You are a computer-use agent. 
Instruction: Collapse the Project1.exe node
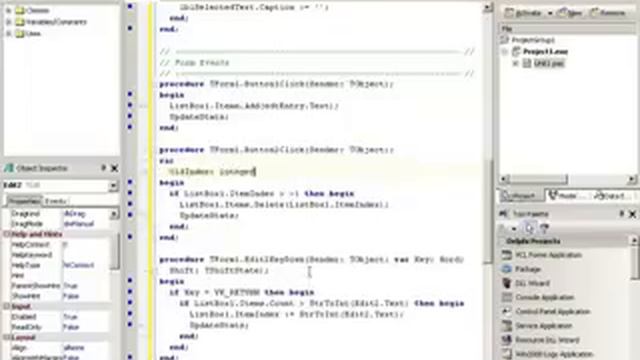click(x=505, y=51)
